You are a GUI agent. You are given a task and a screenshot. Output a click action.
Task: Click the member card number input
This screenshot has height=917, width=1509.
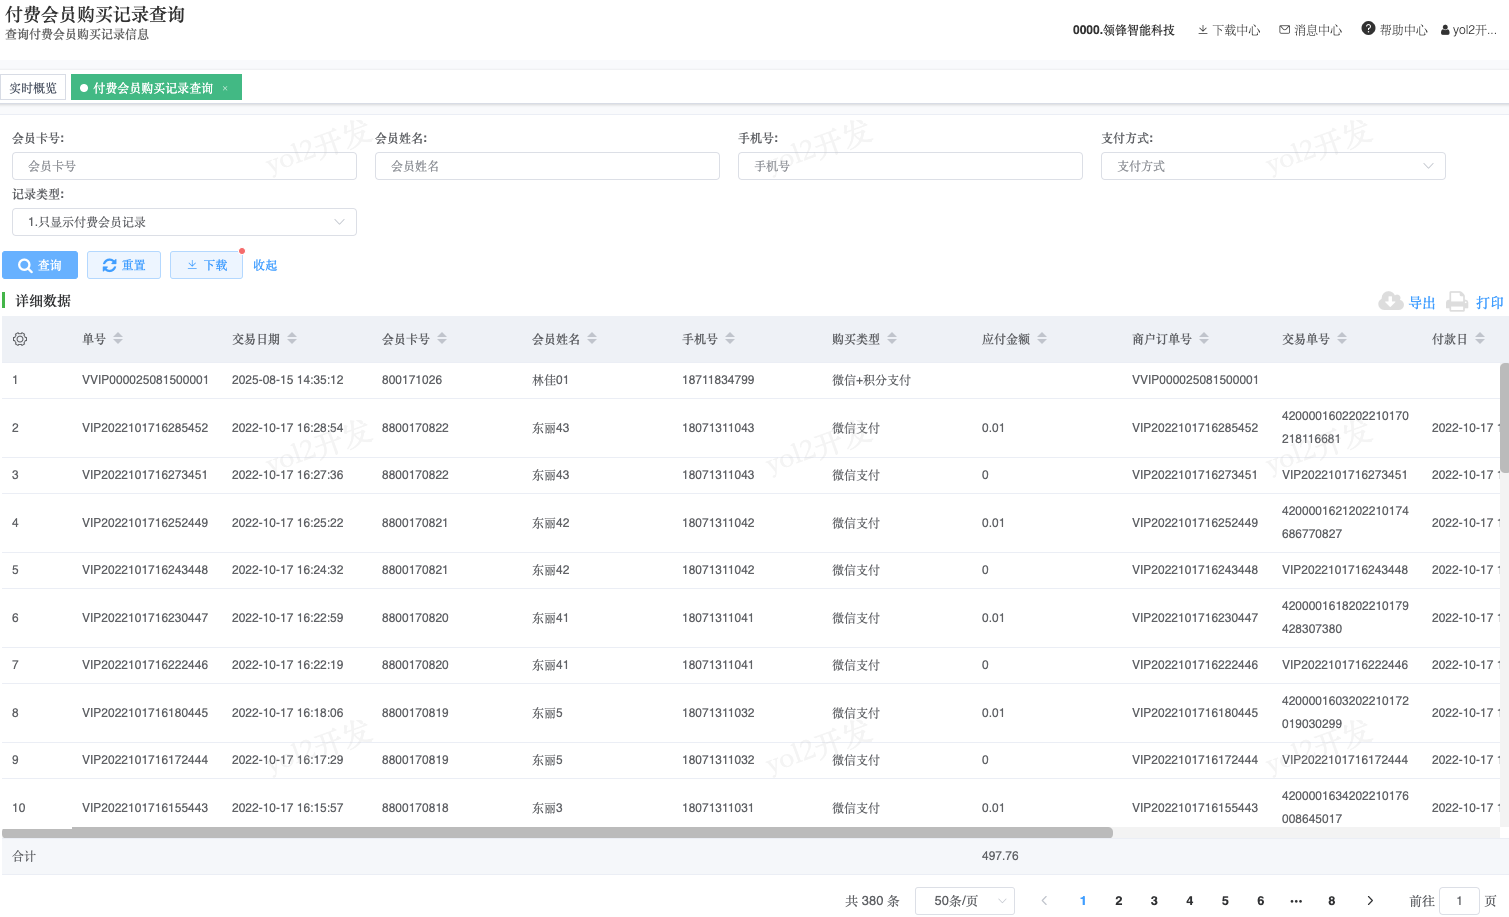click(184, 166)
